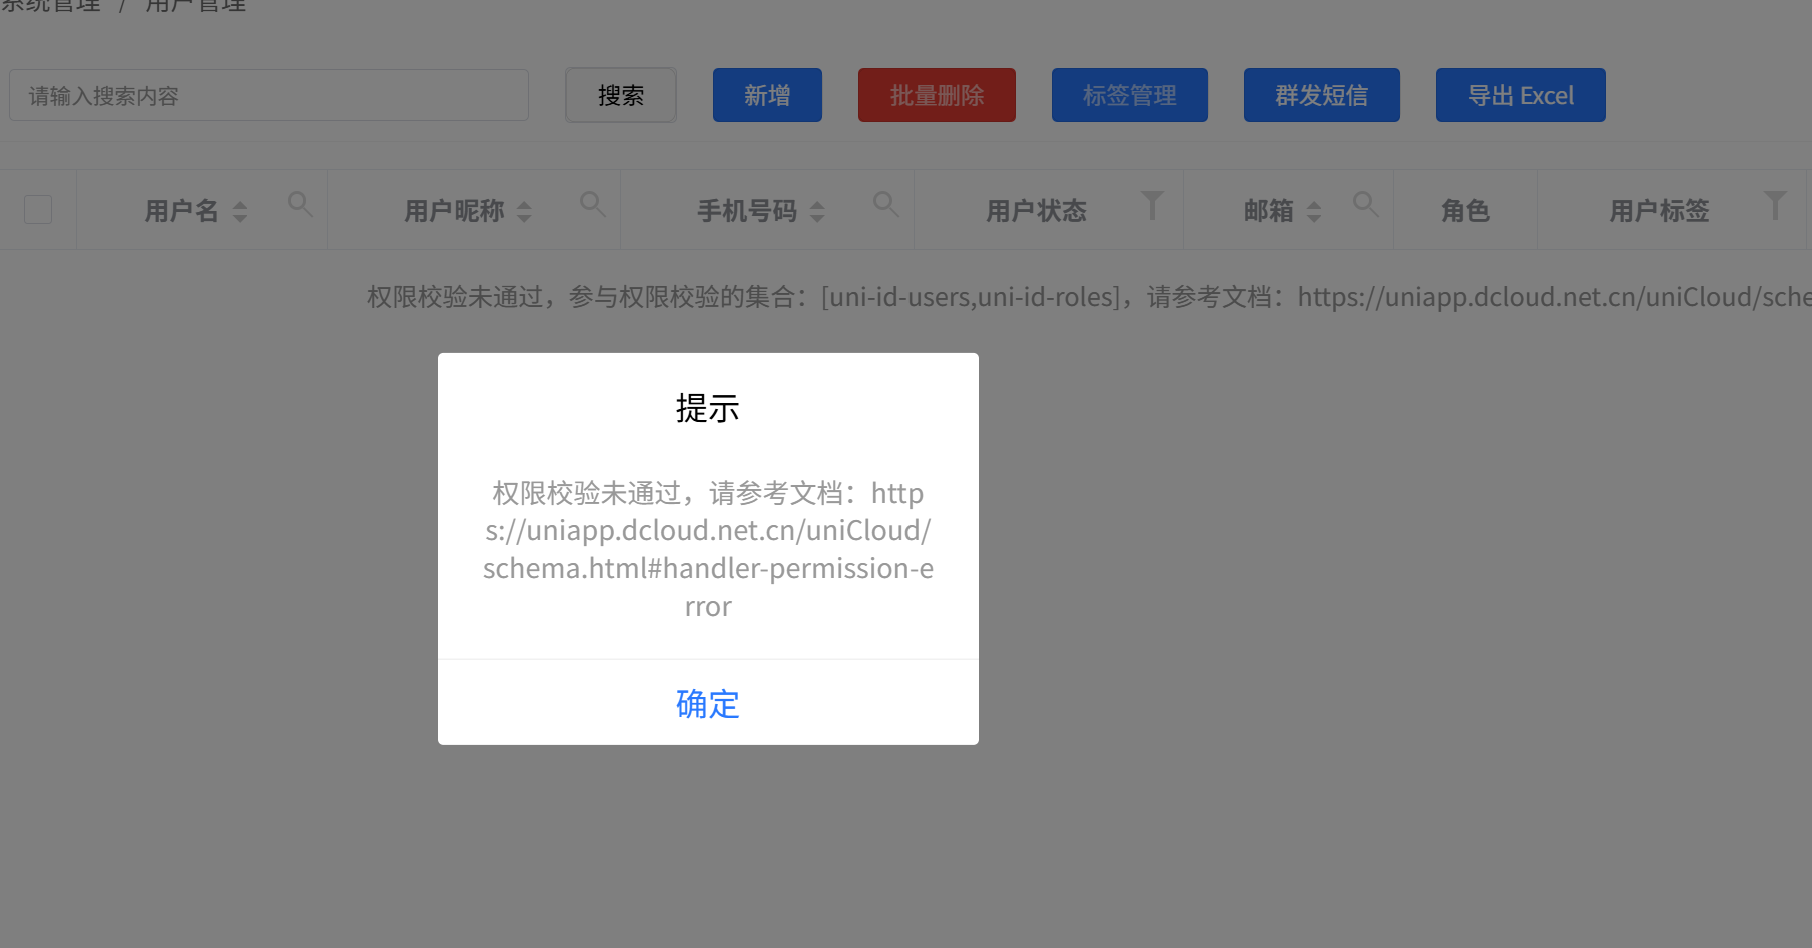Toggle select-all checkbox in table header
The height and width of the screenshot is (948, 1812).
click(38, 210)
